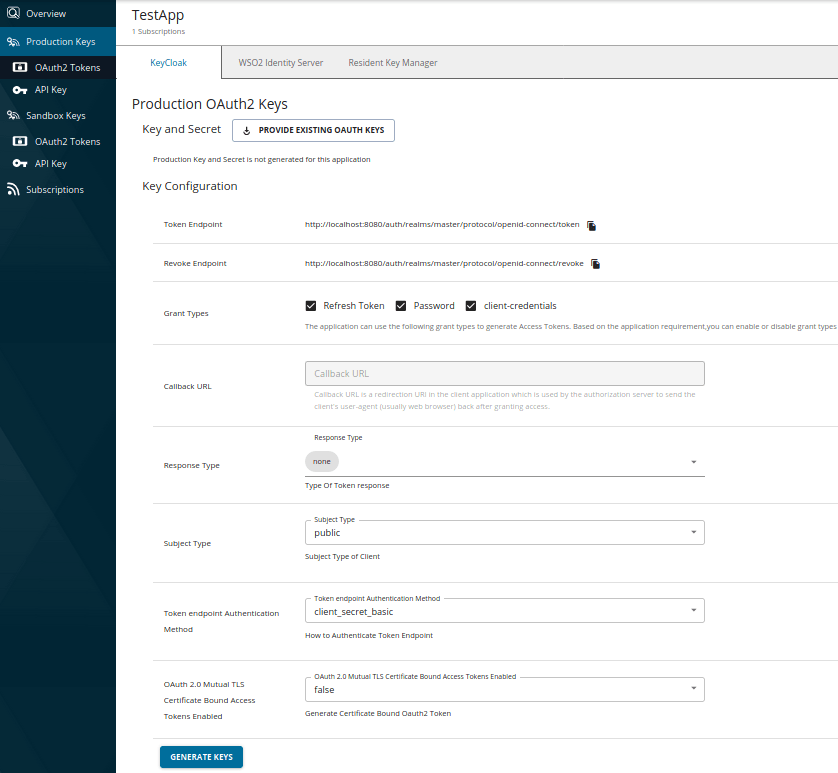Click Provide Existing OAuth Keys
Screen dimensions: 838x773
(x=313, y=130)
